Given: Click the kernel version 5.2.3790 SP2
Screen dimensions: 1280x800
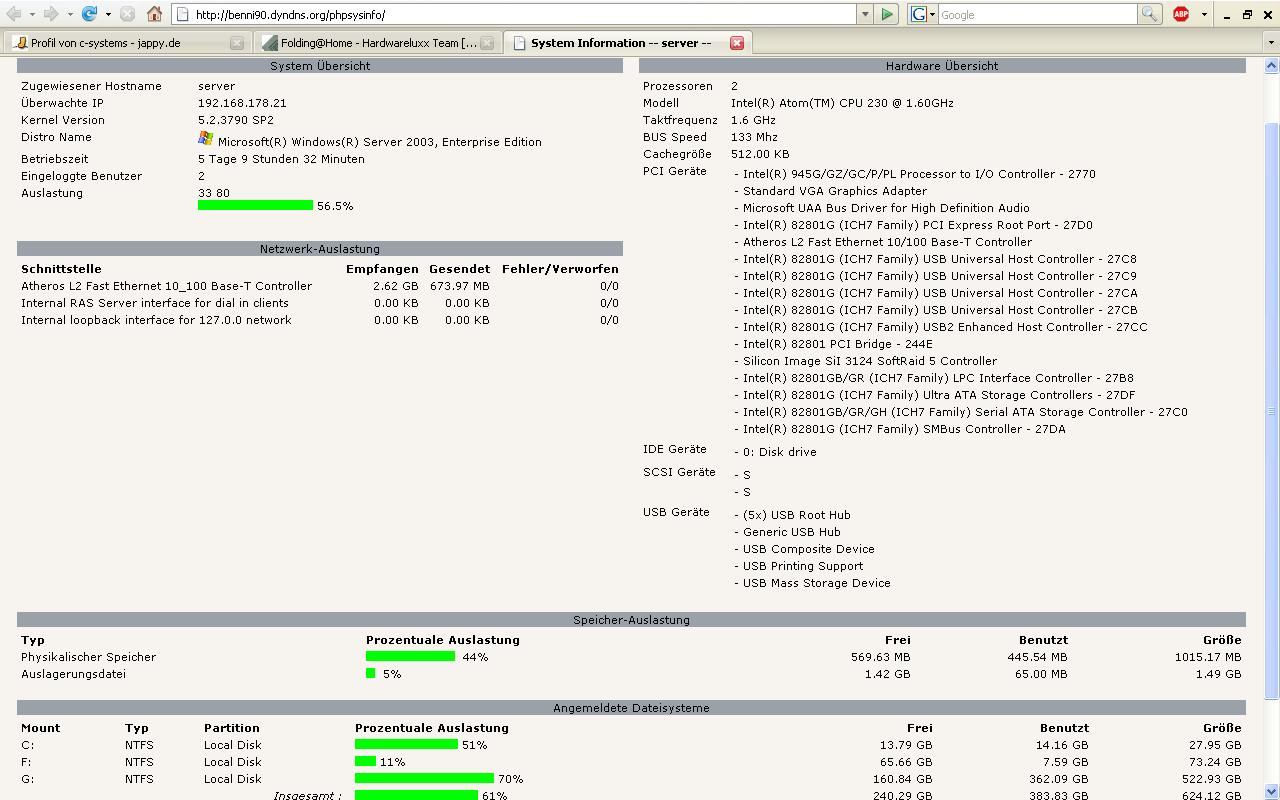Looking at the screenshot, I should (236, 119).
